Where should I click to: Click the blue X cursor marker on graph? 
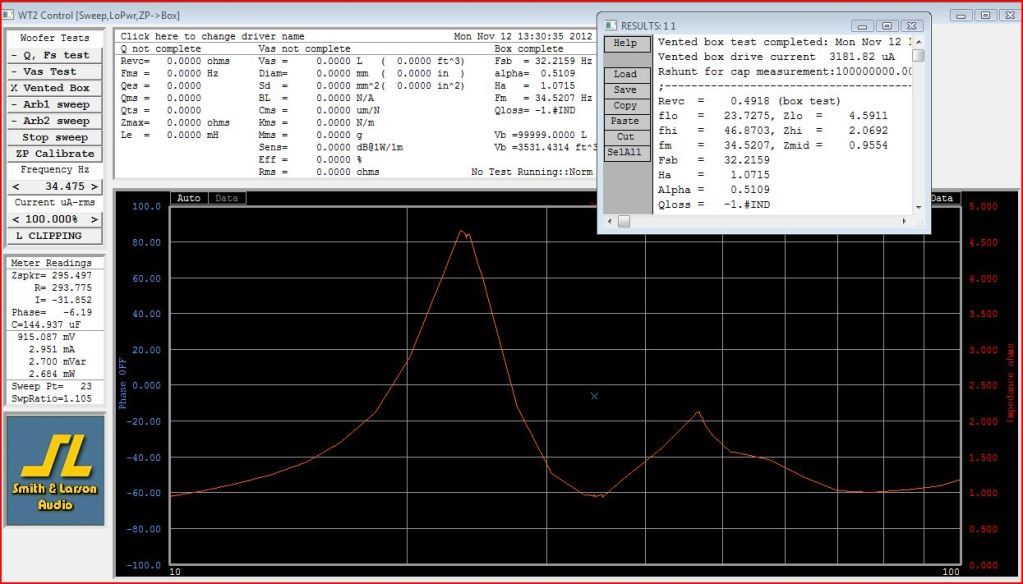[x=594, y=396]
